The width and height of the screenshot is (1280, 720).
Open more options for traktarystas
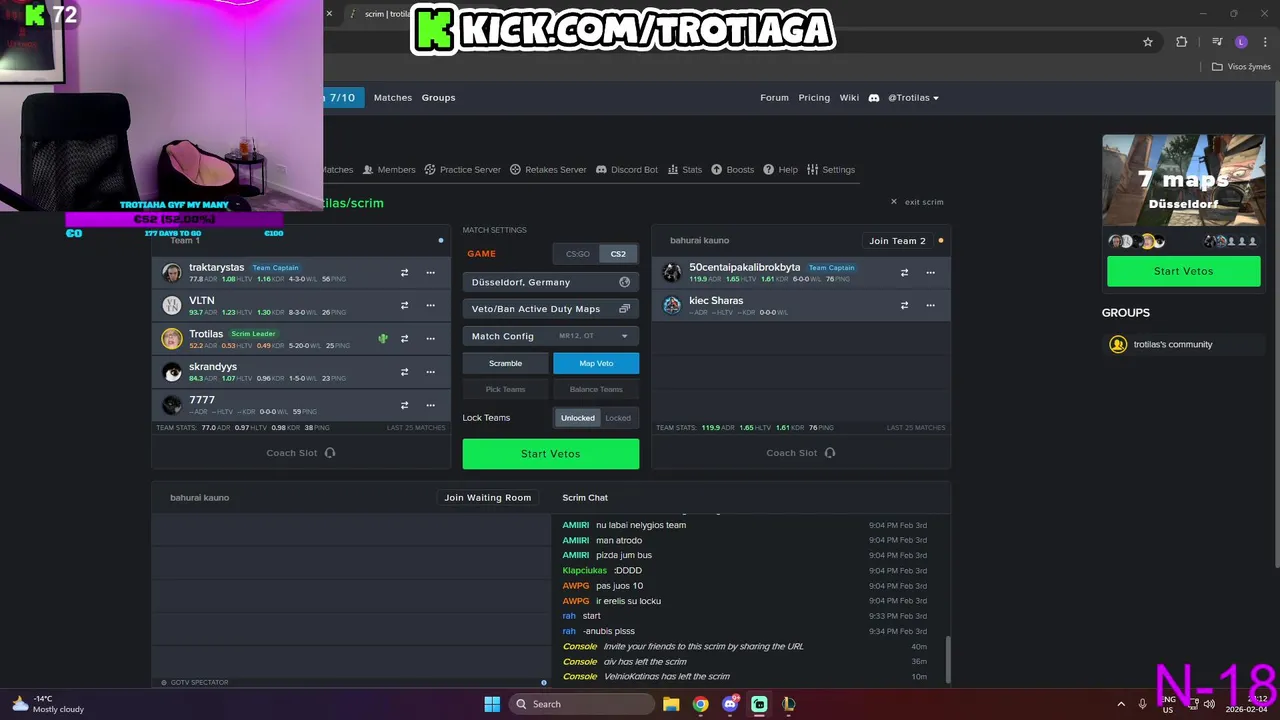[430, 272]
